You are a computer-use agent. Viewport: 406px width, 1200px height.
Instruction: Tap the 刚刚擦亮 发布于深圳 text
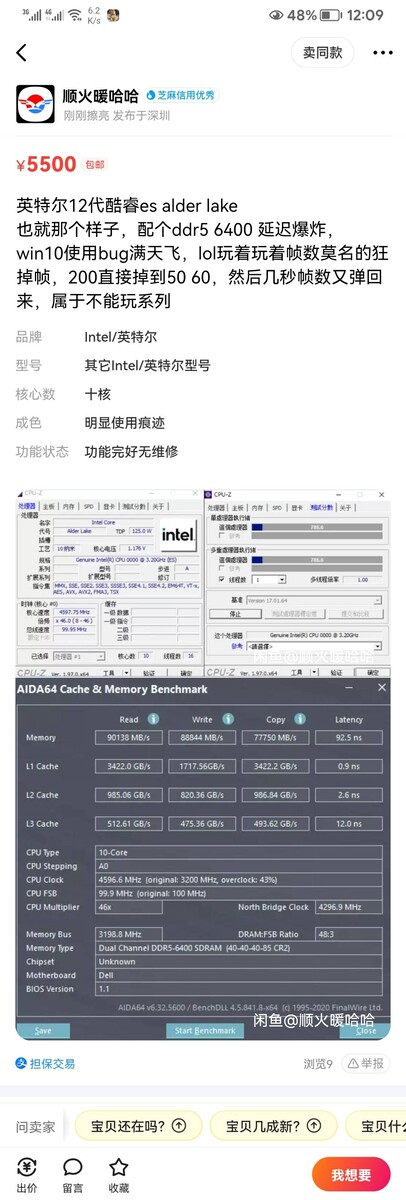click(116, 115)
